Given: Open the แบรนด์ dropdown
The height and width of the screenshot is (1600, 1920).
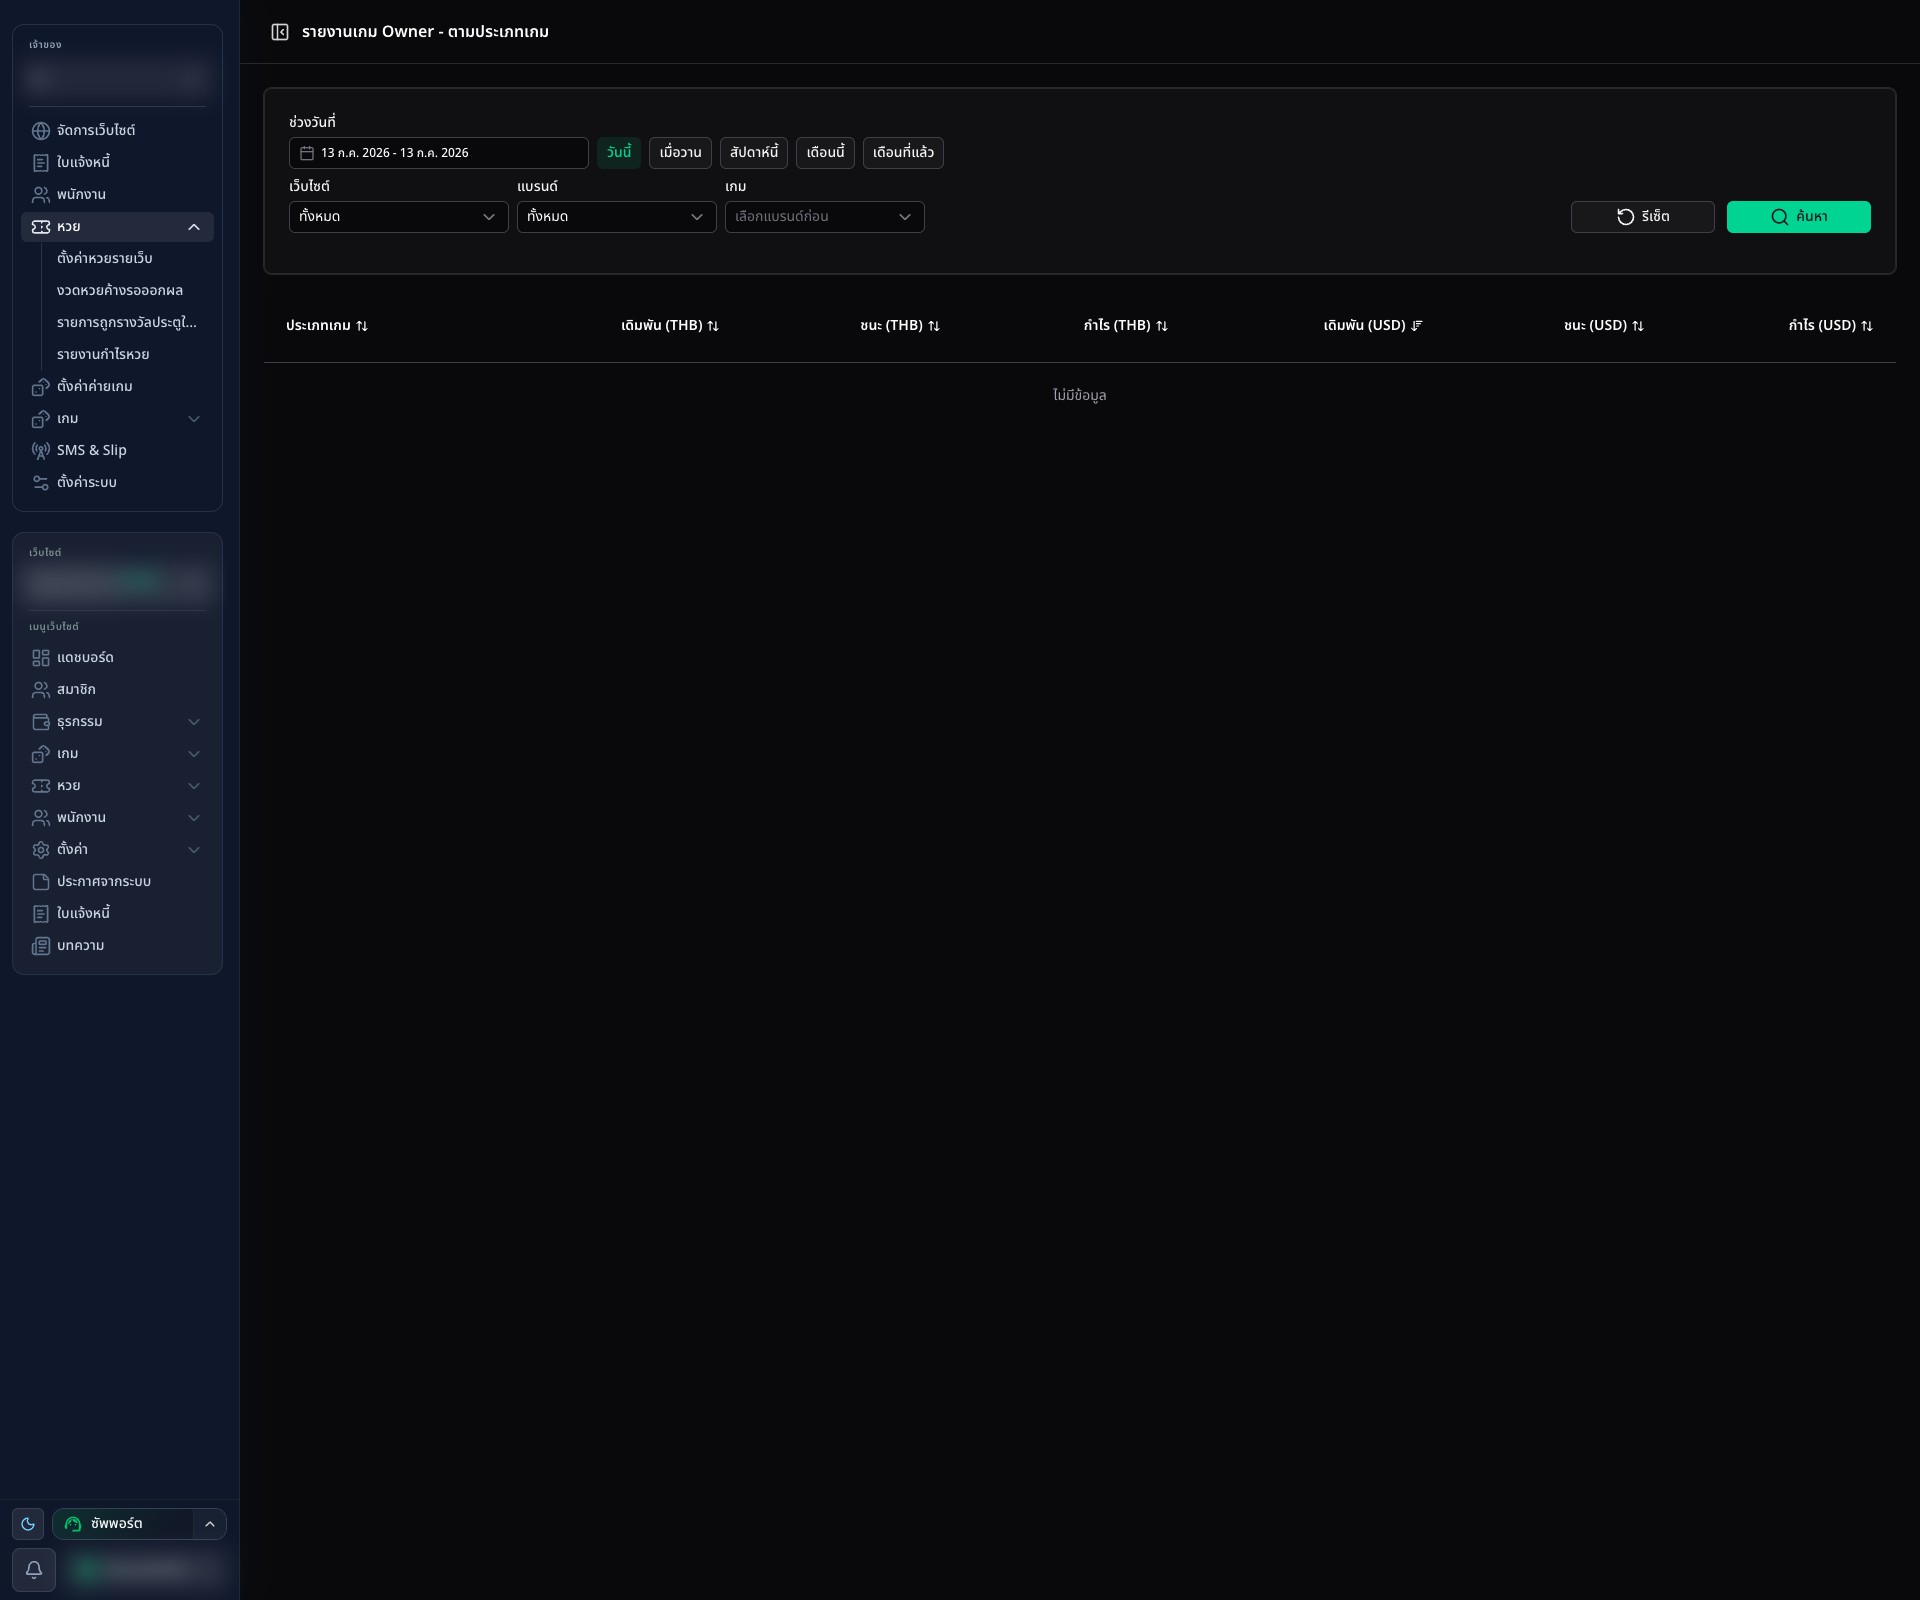Looking at the screenshot, I should pyautogui.click(x=616, y=217).
